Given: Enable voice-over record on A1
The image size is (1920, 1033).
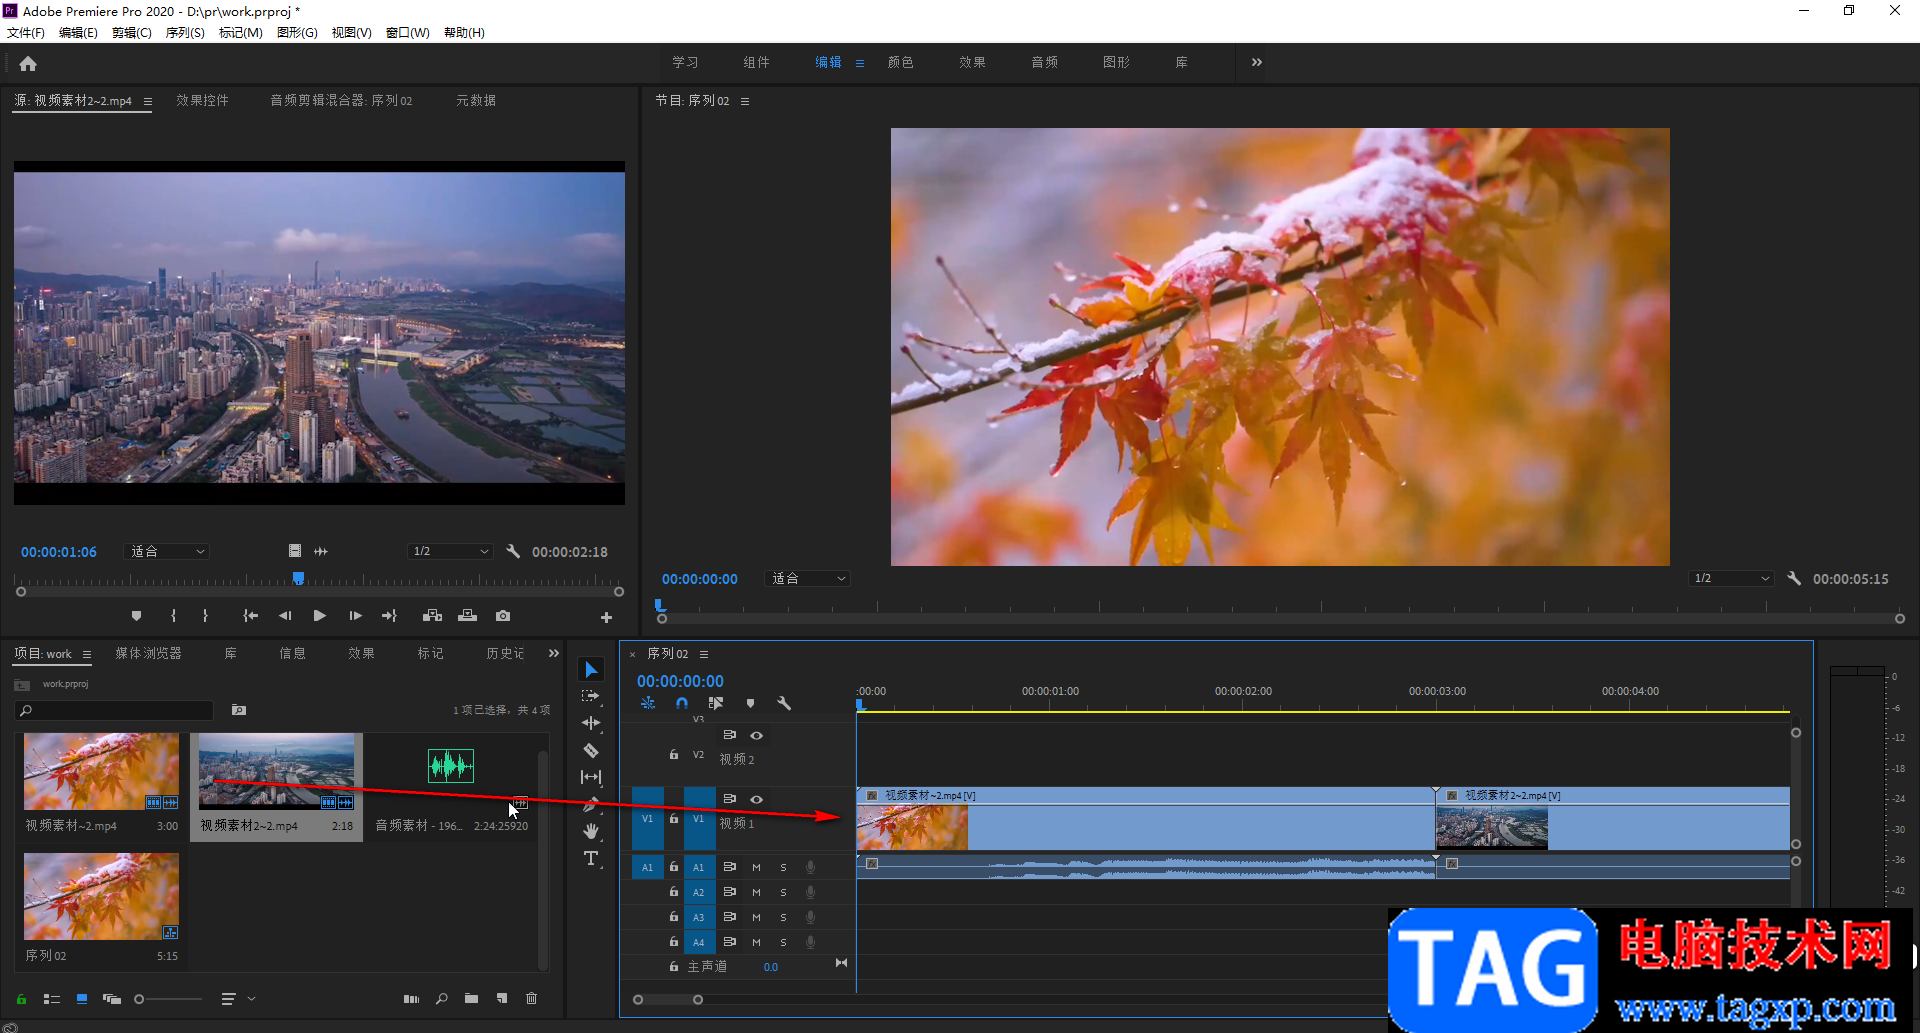Looking at the screenshot, I should pos(810,867).
